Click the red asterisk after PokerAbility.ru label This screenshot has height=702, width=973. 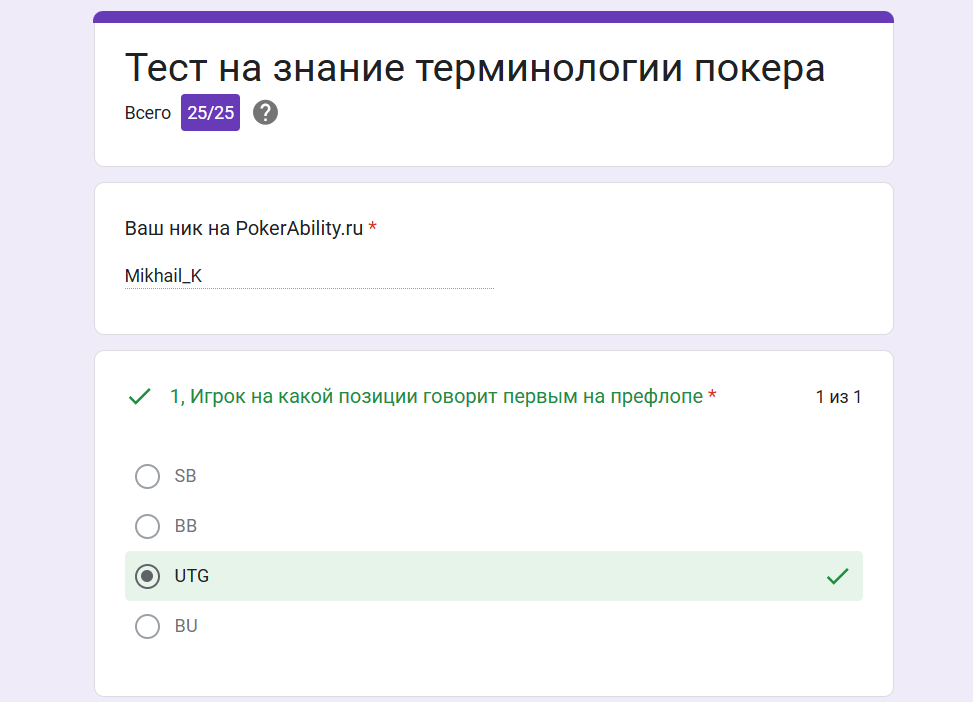point(372,227)
